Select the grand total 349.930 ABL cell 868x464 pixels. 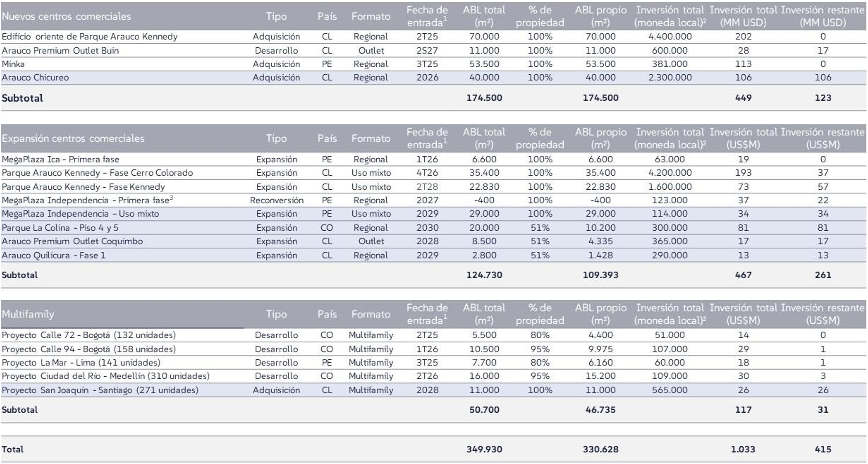pyautogui.click(x=483, y=449)
